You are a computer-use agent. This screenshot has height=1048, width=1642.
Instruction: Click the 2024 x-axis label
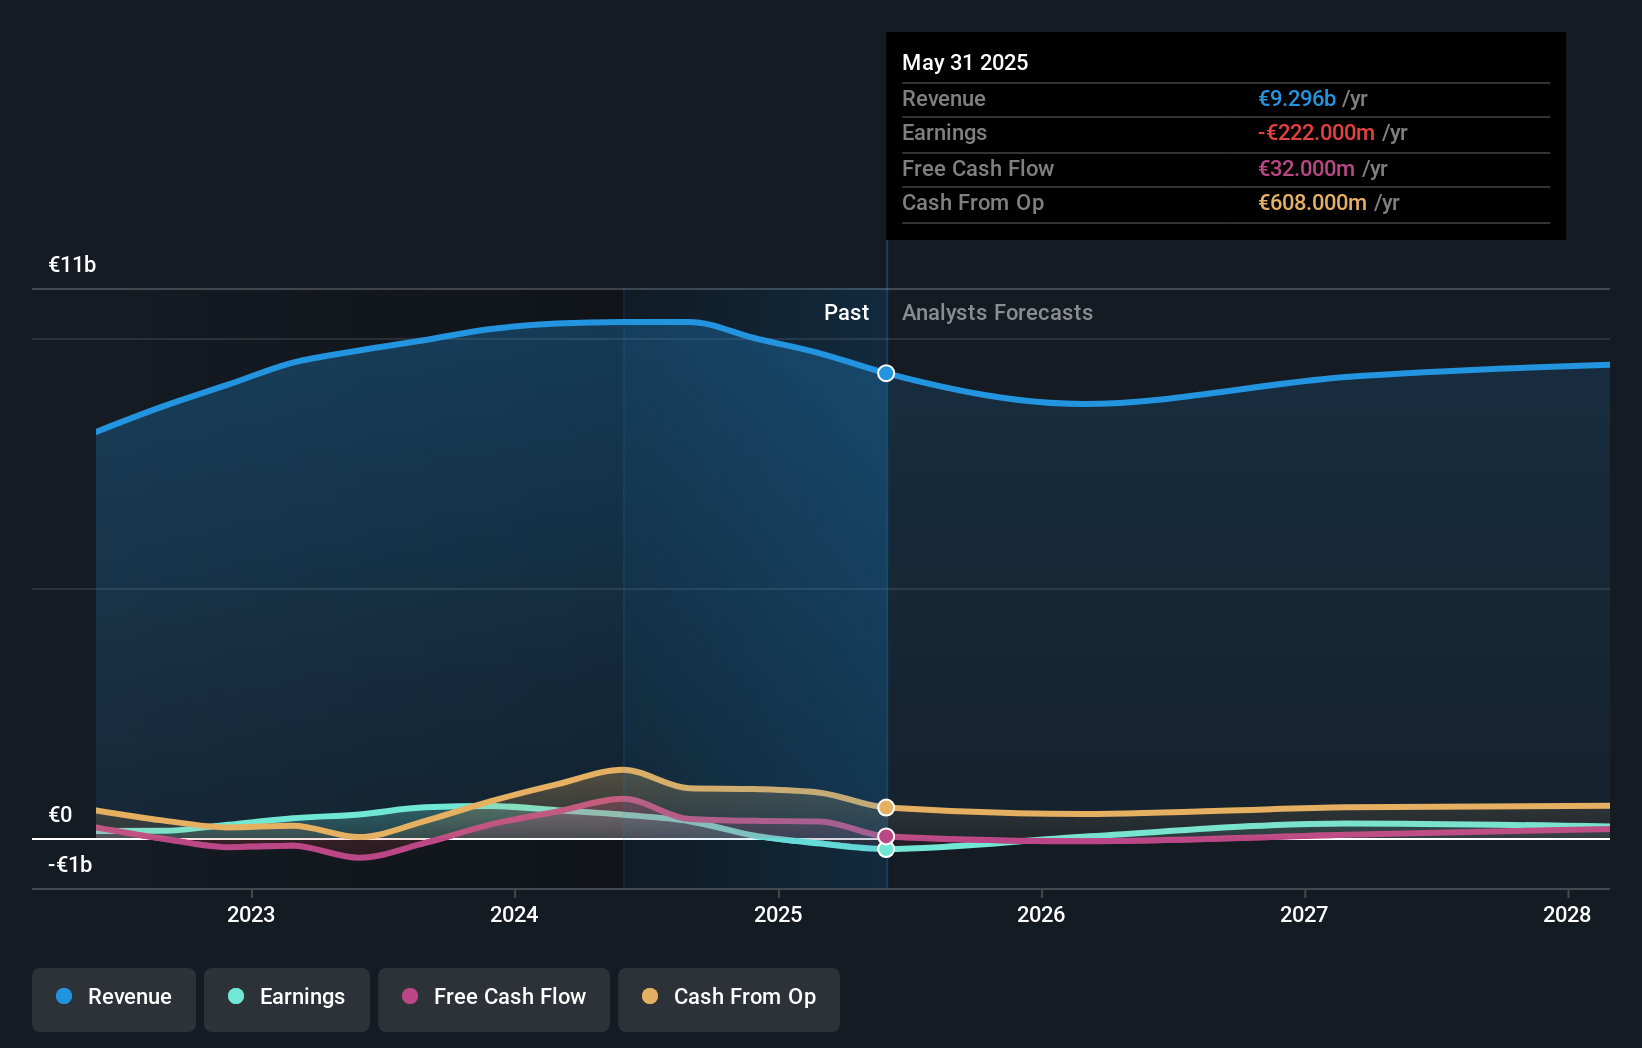[514, 914]
